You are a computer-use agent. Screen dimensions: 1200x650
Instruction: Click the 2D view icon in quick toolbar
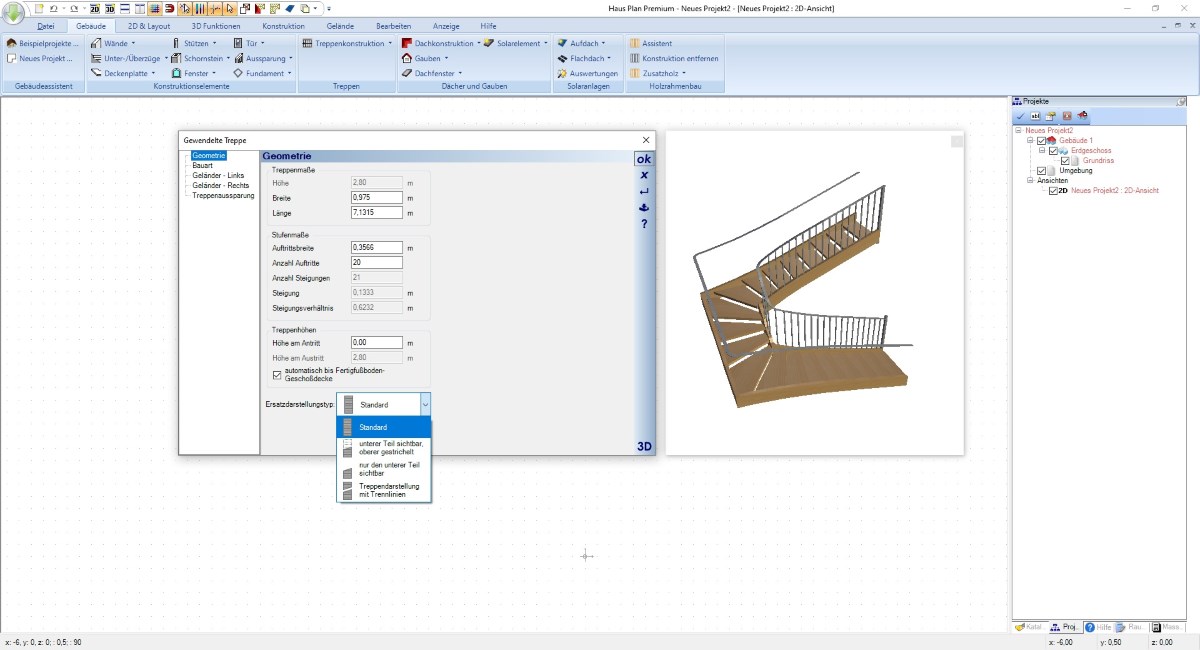coord(95,8)
